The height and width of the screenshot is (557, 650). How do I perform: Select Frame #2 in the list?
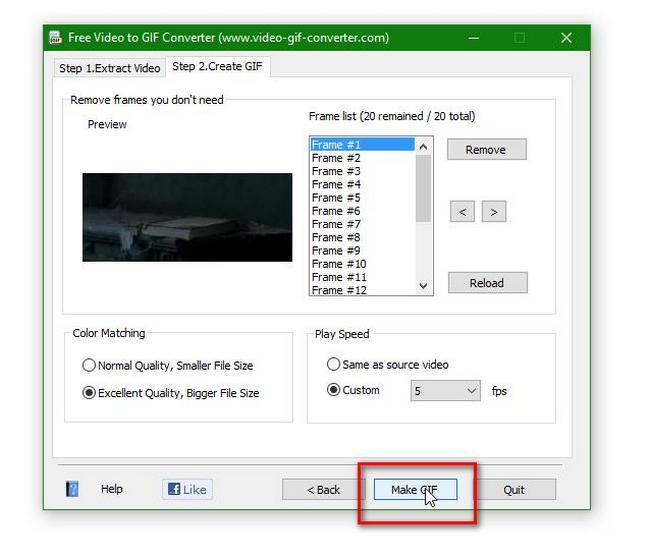tap(363, 158)
